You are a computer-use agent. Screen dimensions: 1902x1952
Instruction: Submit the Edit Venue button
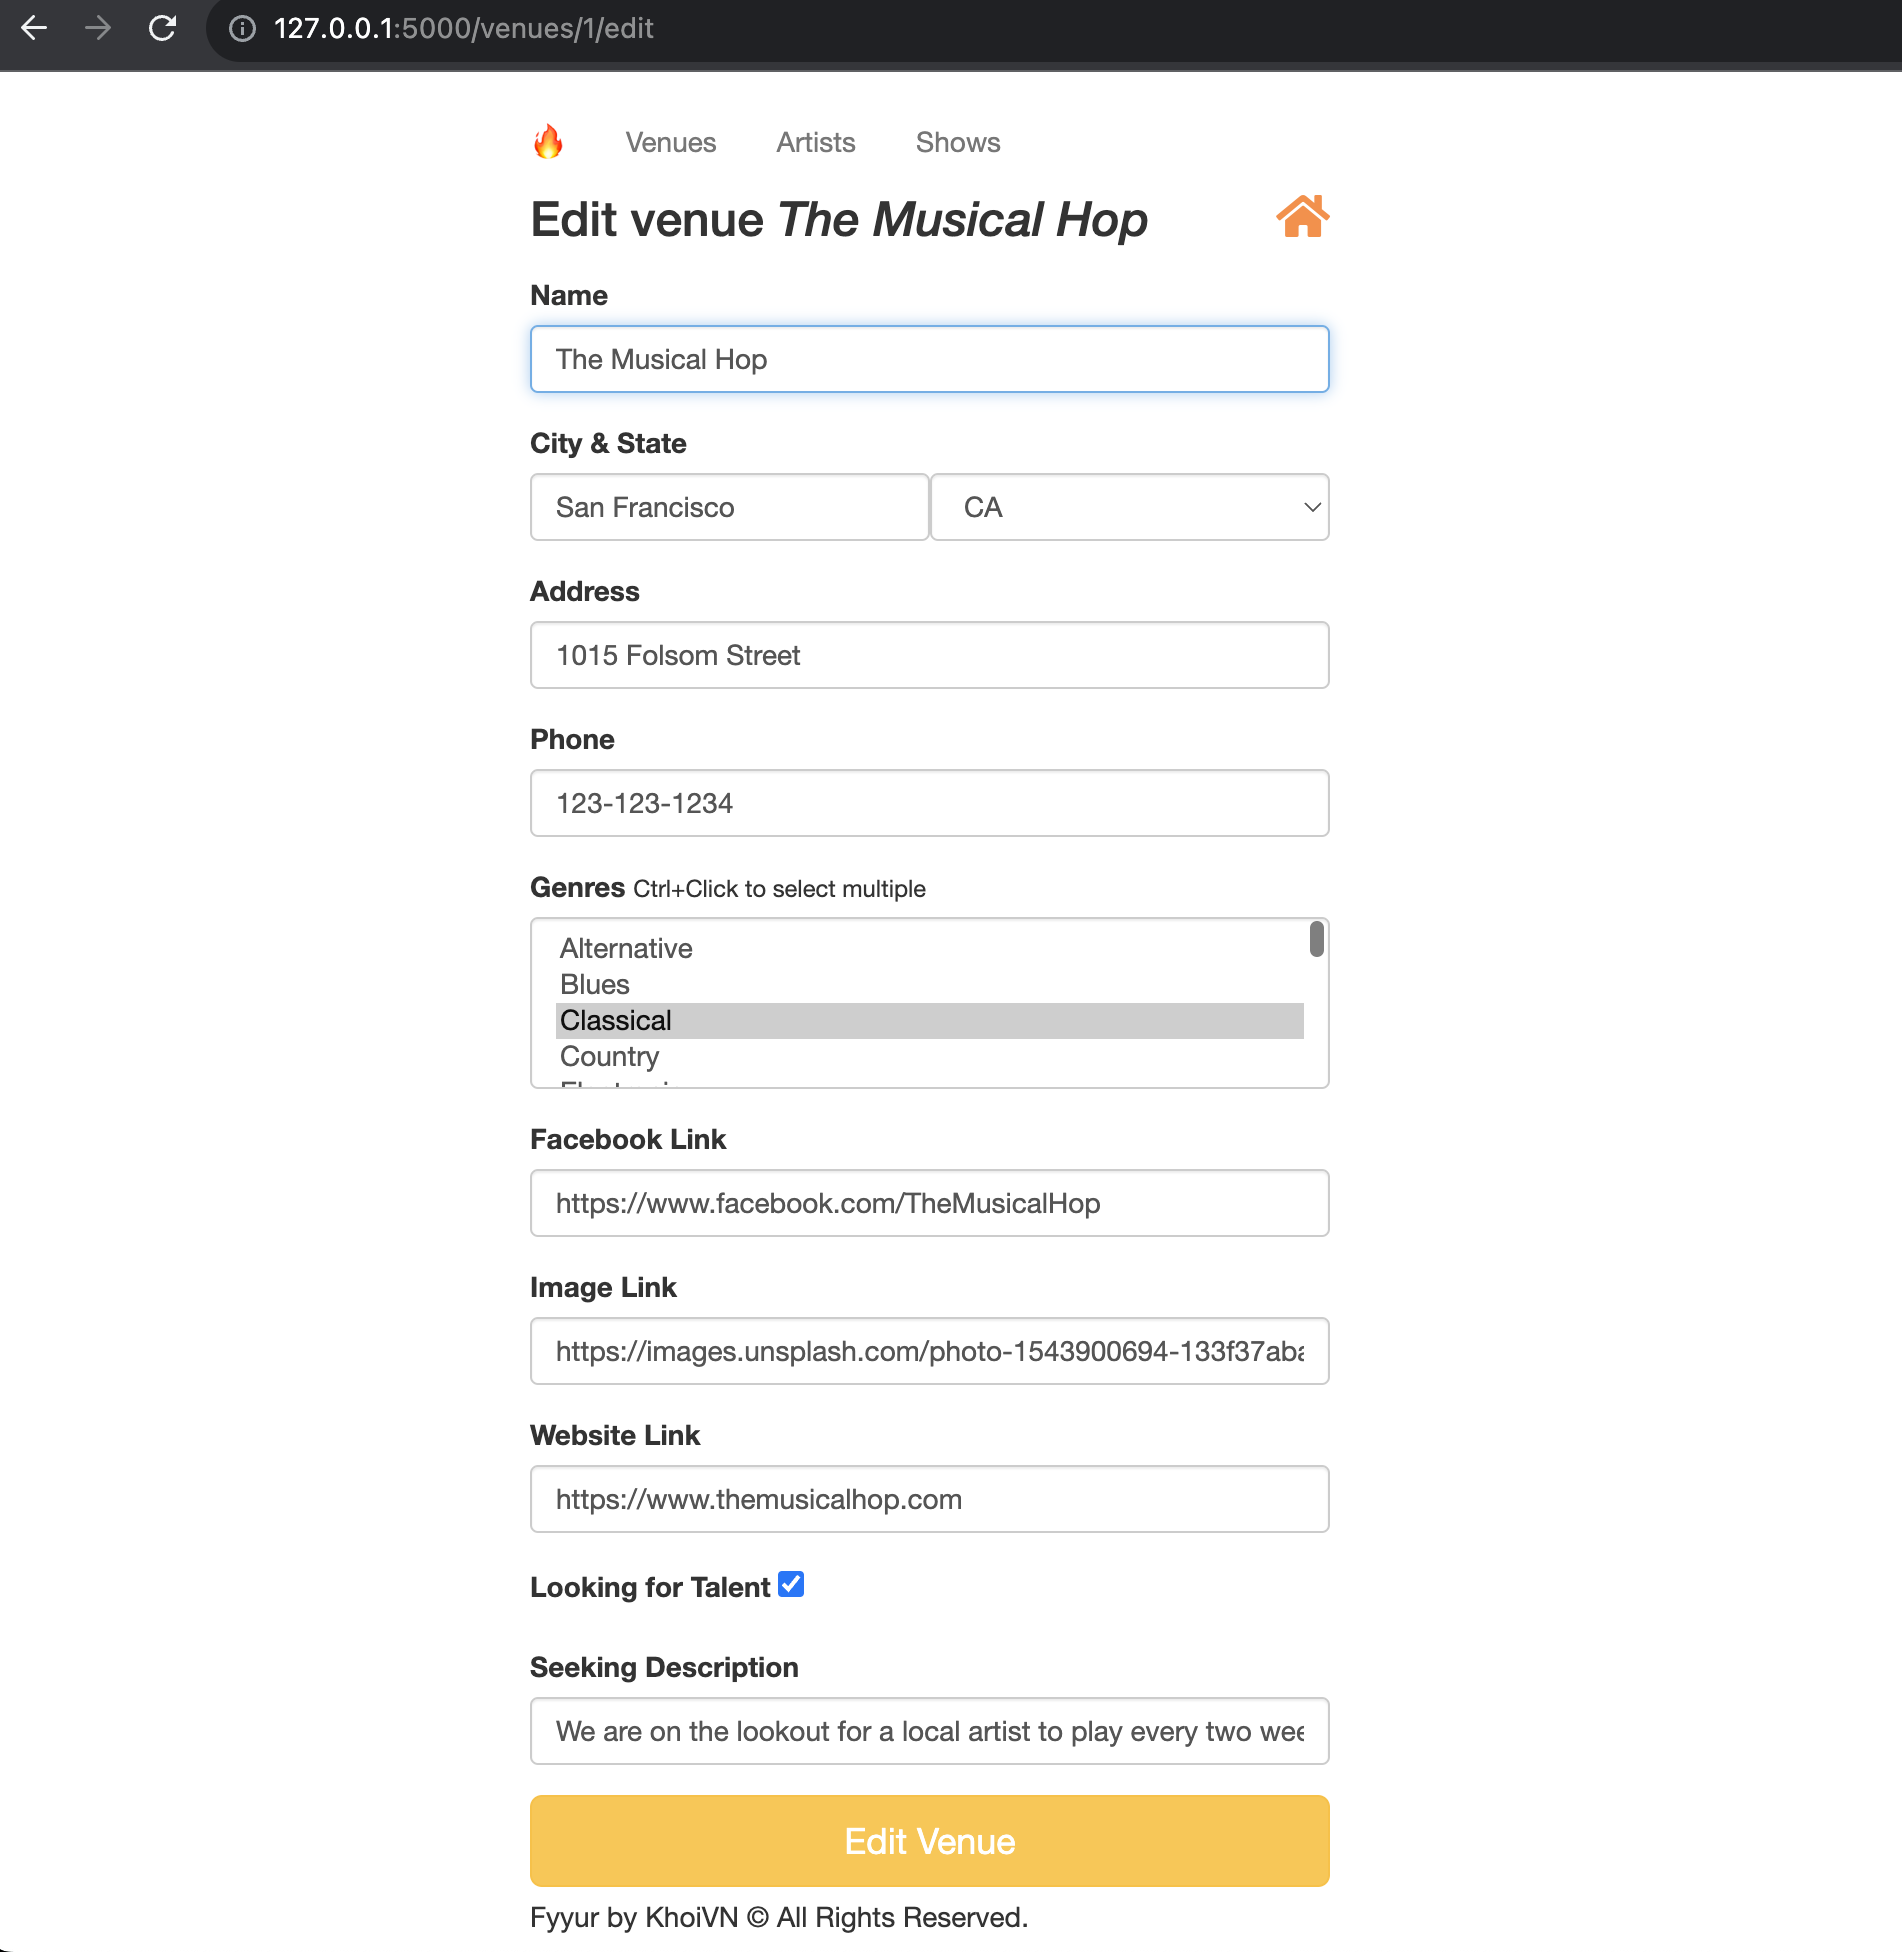click(x=930, y=1841)
